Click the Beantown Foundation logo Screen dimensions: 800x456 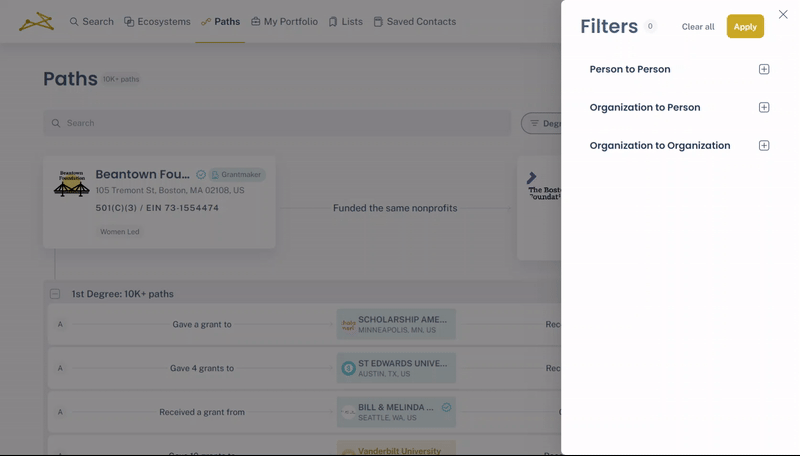[x=71, y=184]
